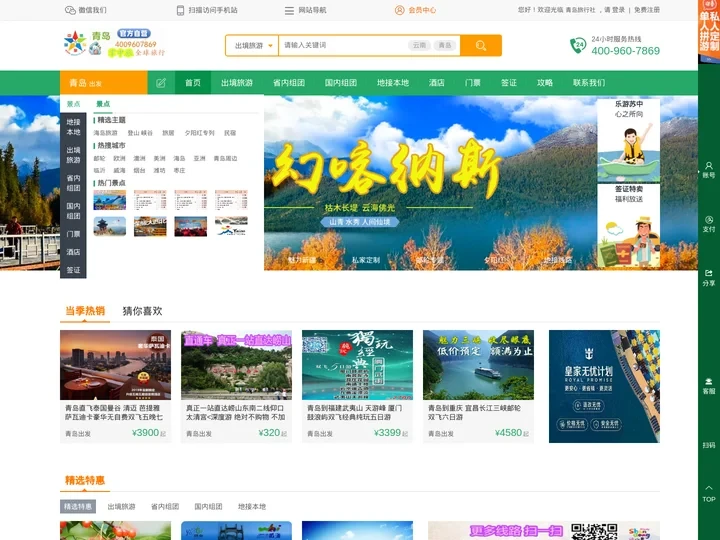Select the 地接本地 filter under 精选特惠
Image resolution: width=720 pixels, height=540 pixels.
[x=252, y=506]
